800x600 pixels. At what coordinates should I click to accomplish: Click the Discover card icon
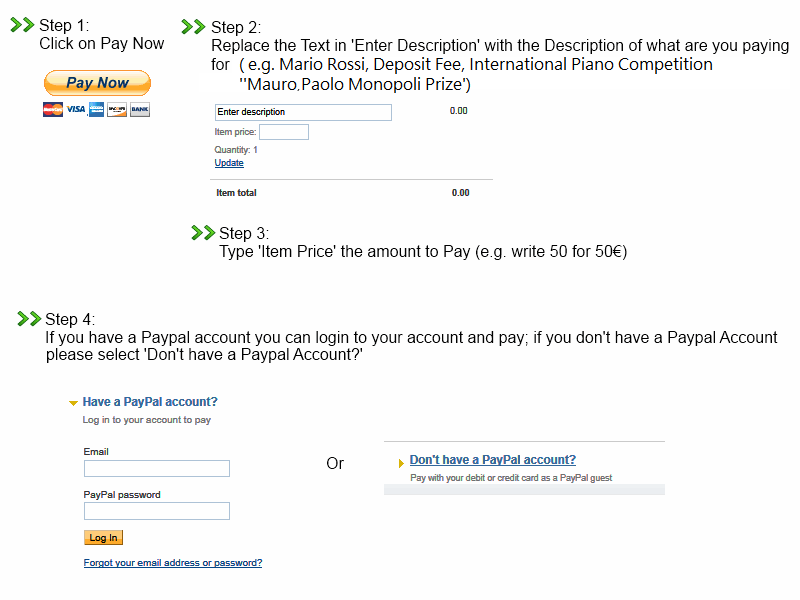click(117, 110)
